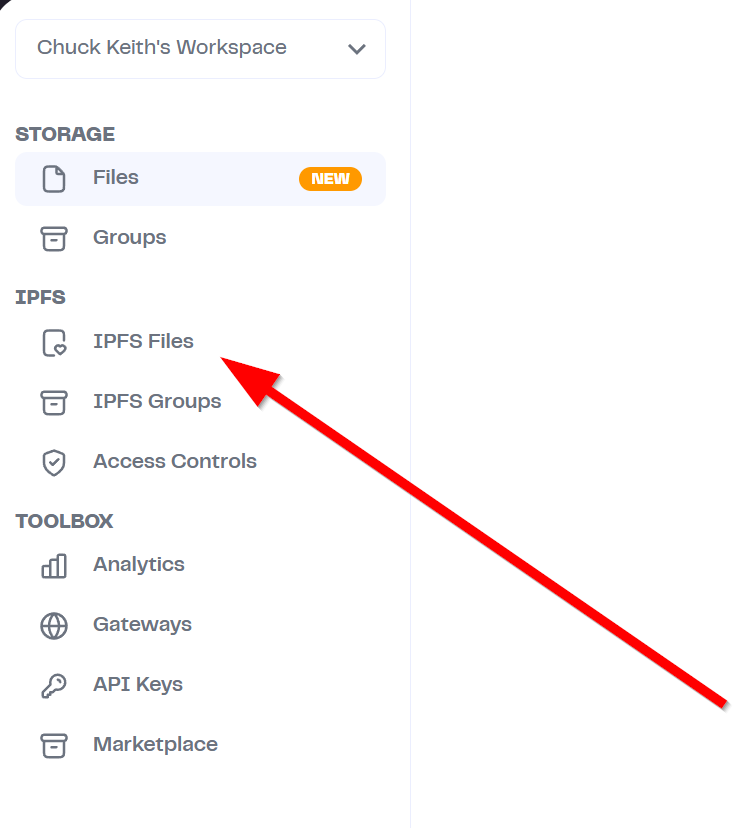The width and height of the screenshot is (748, 828).
Task: Click the Access Controls shield icon
Action: (54, 463)
